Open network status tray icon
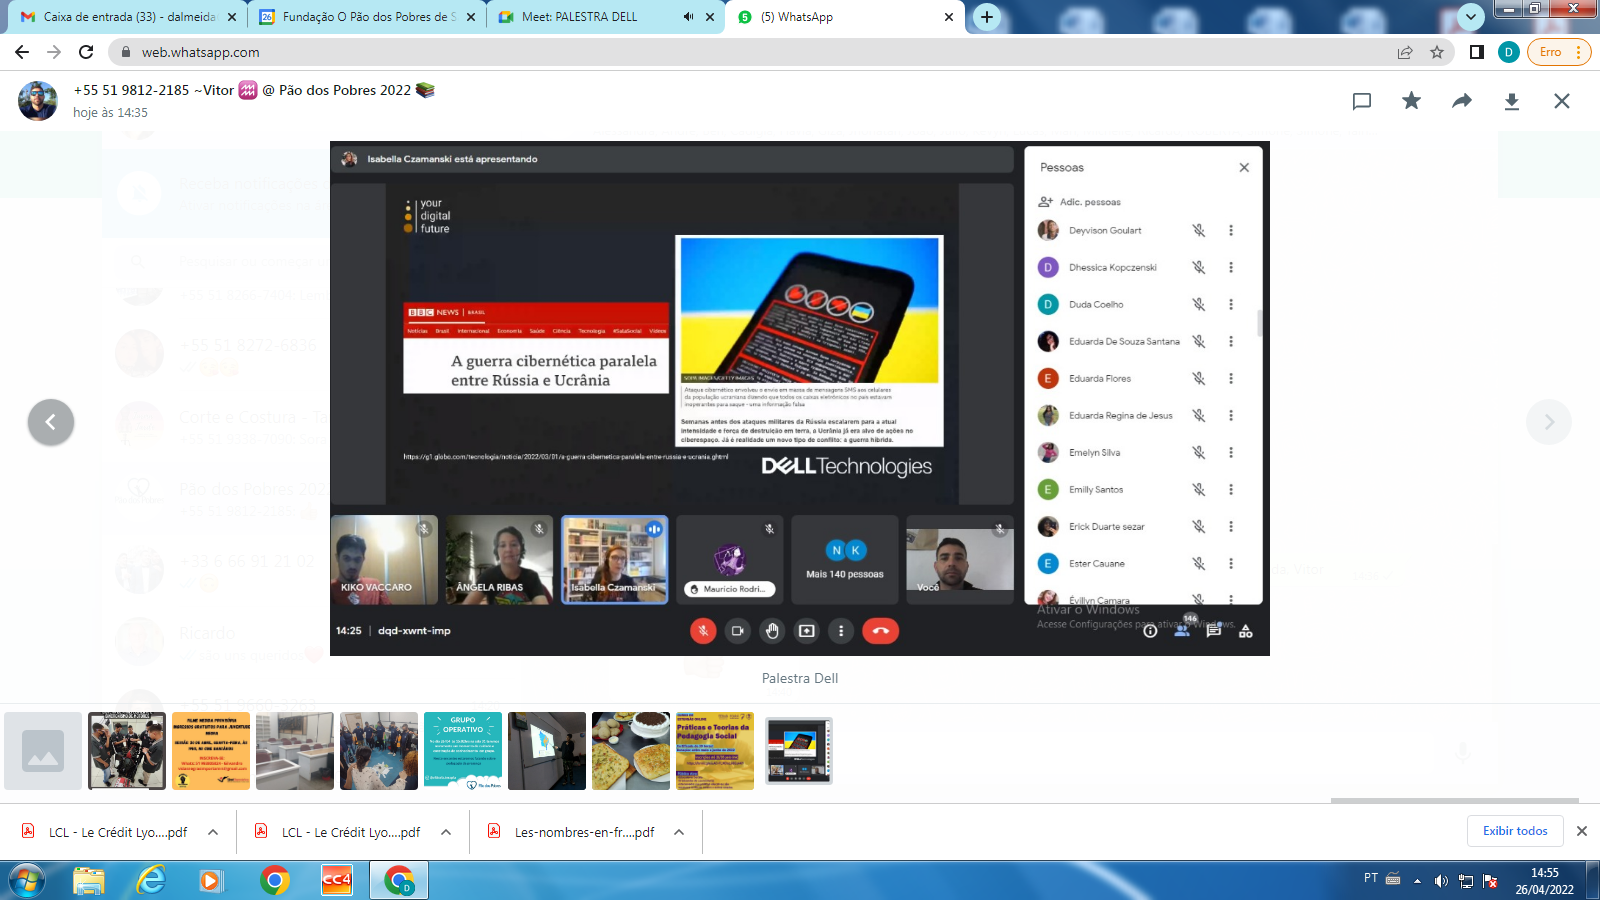The image size is (1600, 900). pos(1466,881)
